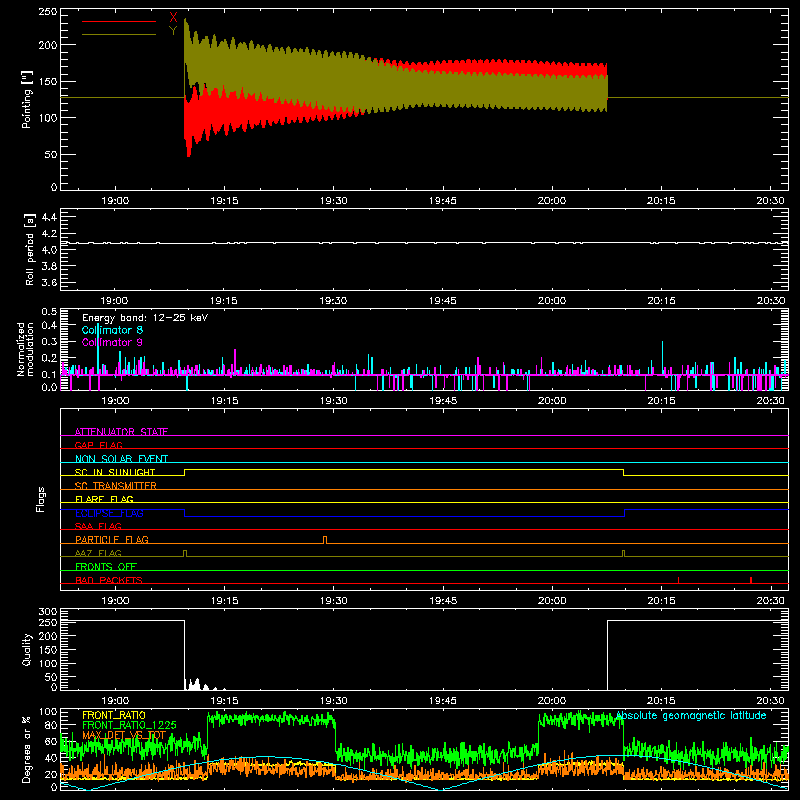
Task: Click the 'Degrees or %' axis title
Action: pos(27,749)
